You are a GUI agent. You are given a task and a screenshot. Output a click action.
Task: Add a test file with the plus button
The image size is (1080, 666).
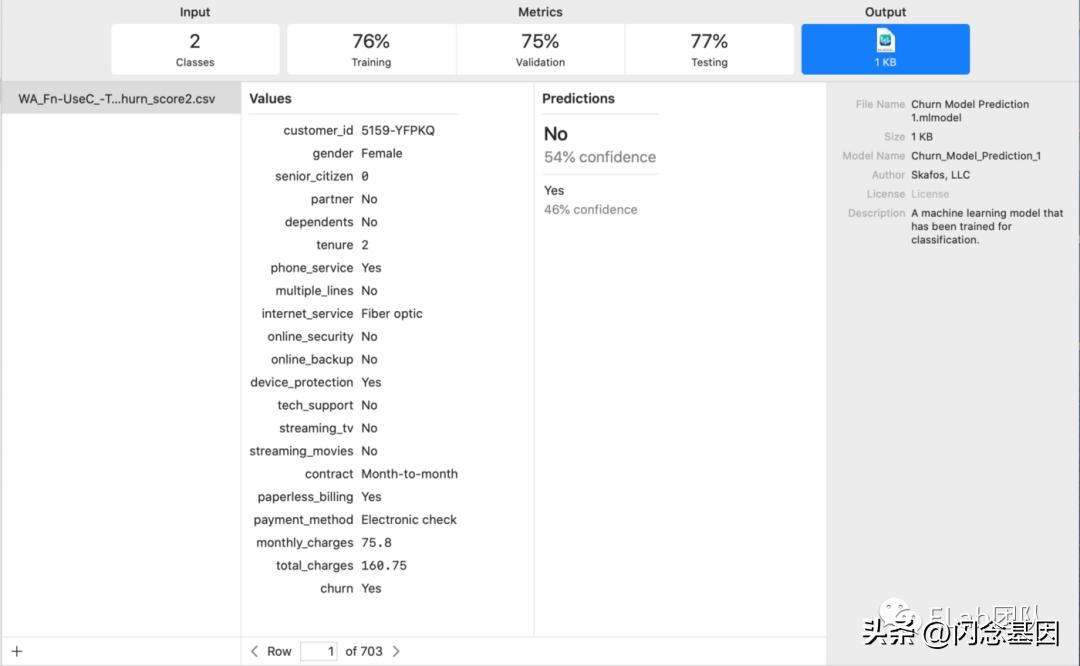(x=17, y=651)
